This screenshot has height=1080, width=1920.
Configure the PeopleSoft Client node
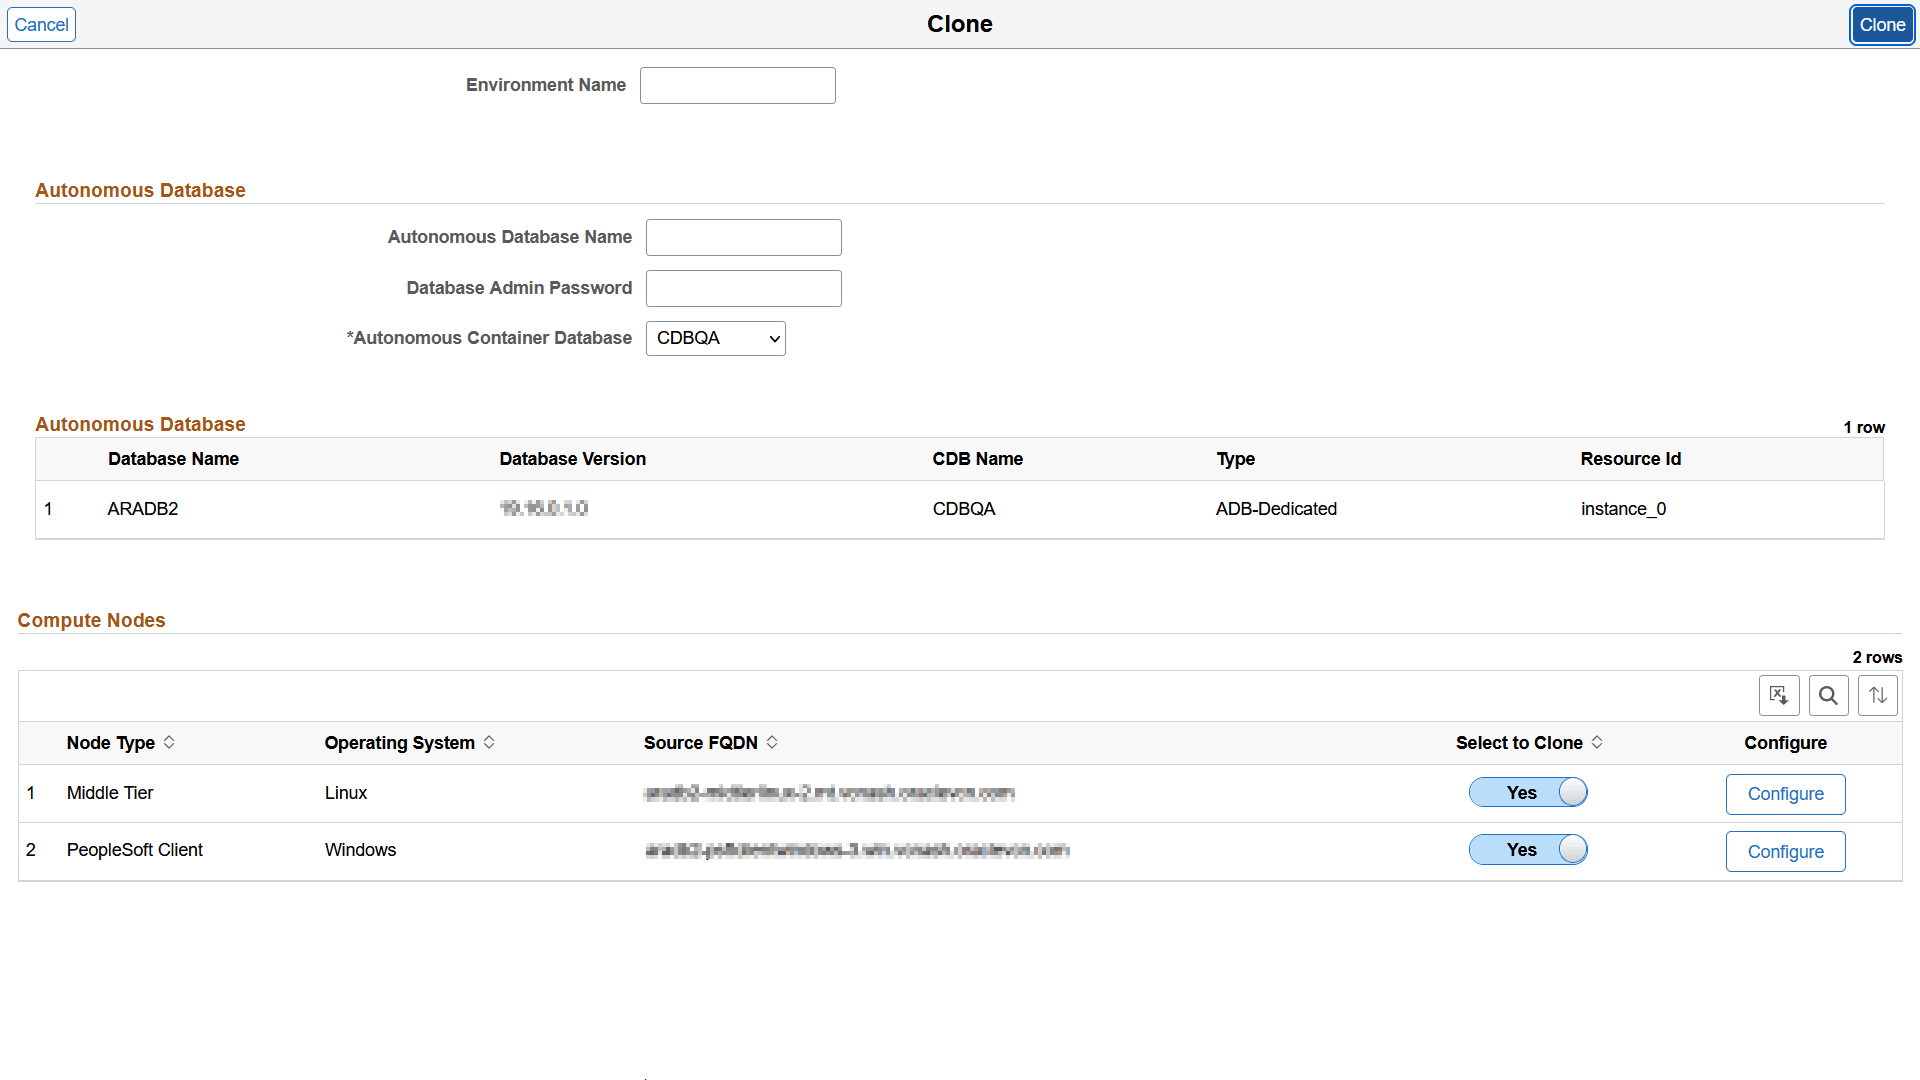click(x=1785, y=851)
